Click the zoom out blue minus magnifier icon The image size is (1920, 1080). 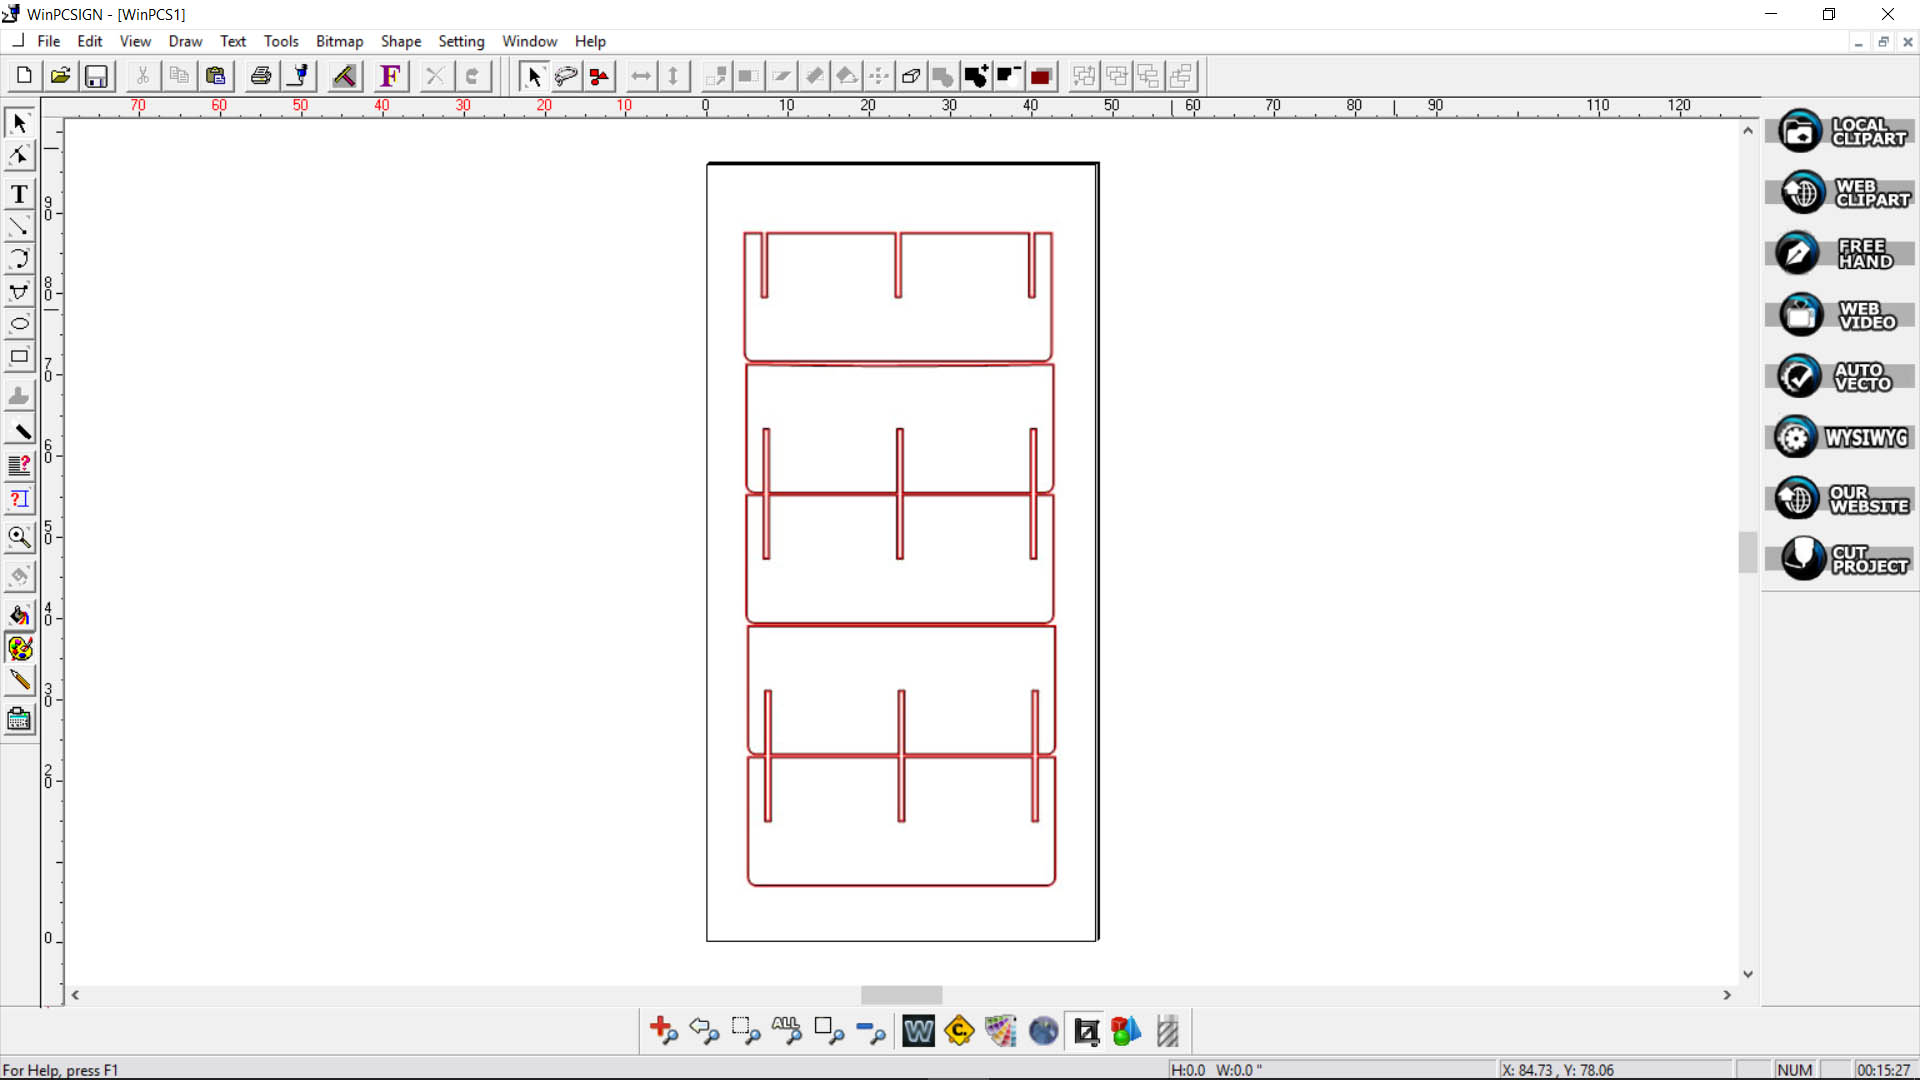point(871,1030)
